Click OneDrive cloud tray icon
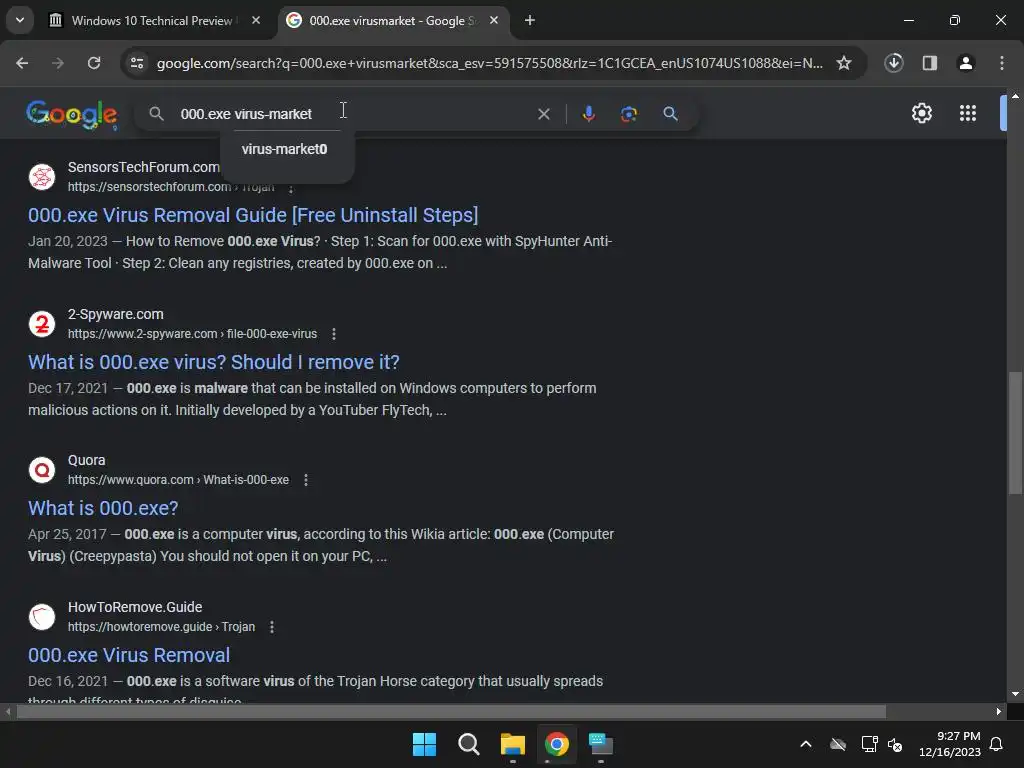This screenshot has width=1024, height=768. pyautogui.click(x=838, y=744)
